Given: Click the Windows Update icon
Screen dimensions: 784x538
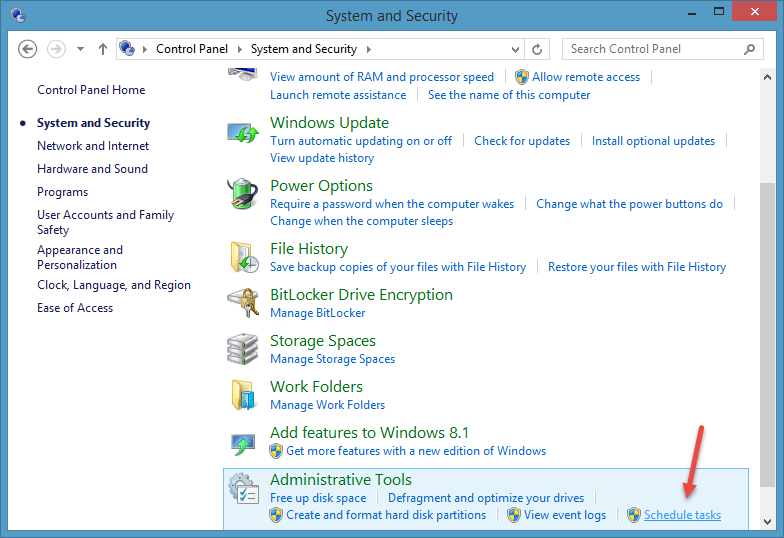Looking at the screenshot, I should (244, 133).
